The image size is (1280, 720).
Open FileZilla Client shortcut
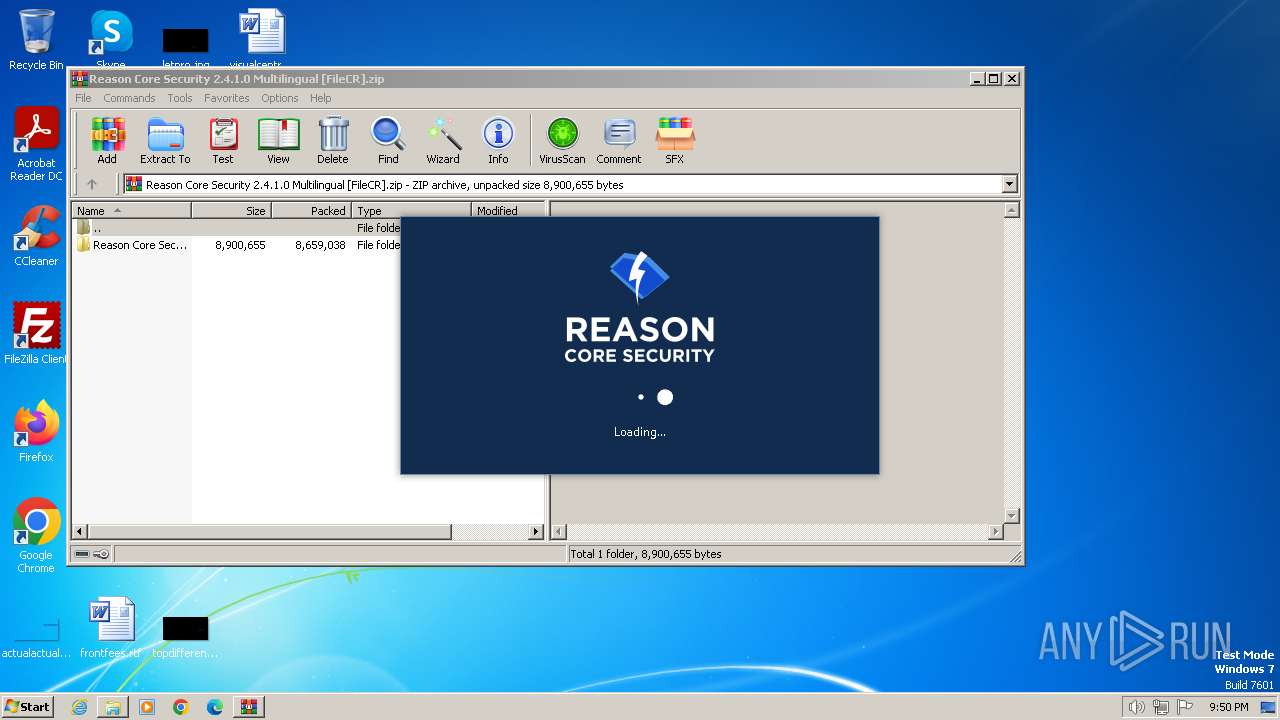pos(36,333)
